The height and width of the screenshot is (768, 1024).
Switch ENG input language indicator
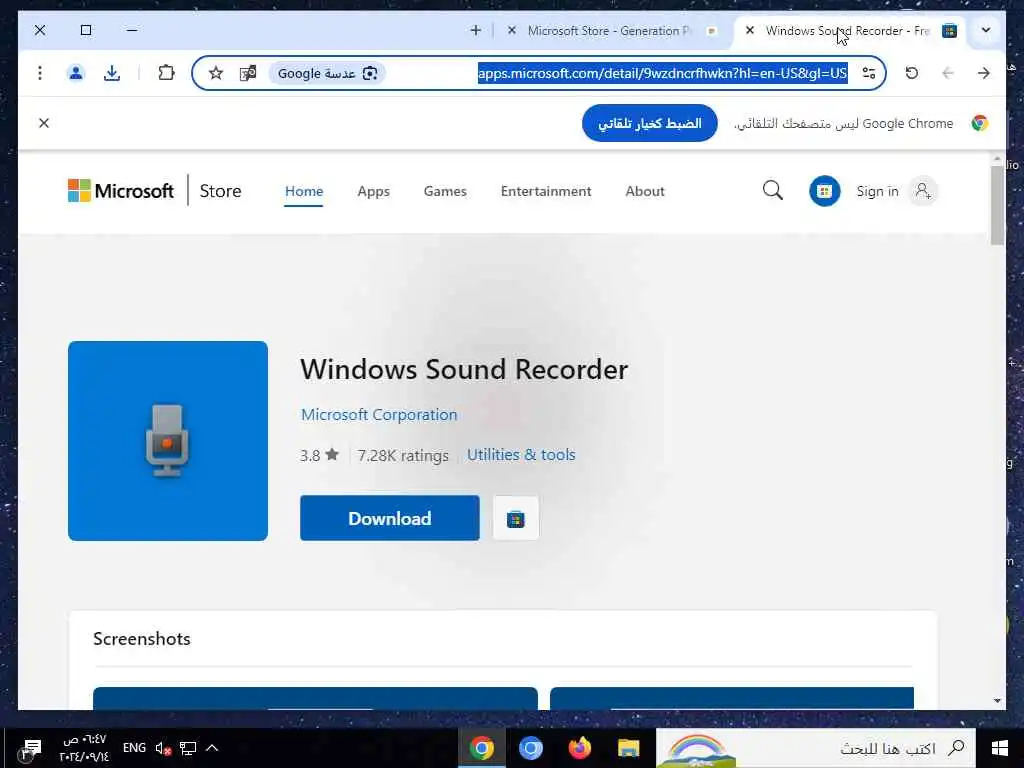point(135,748)
